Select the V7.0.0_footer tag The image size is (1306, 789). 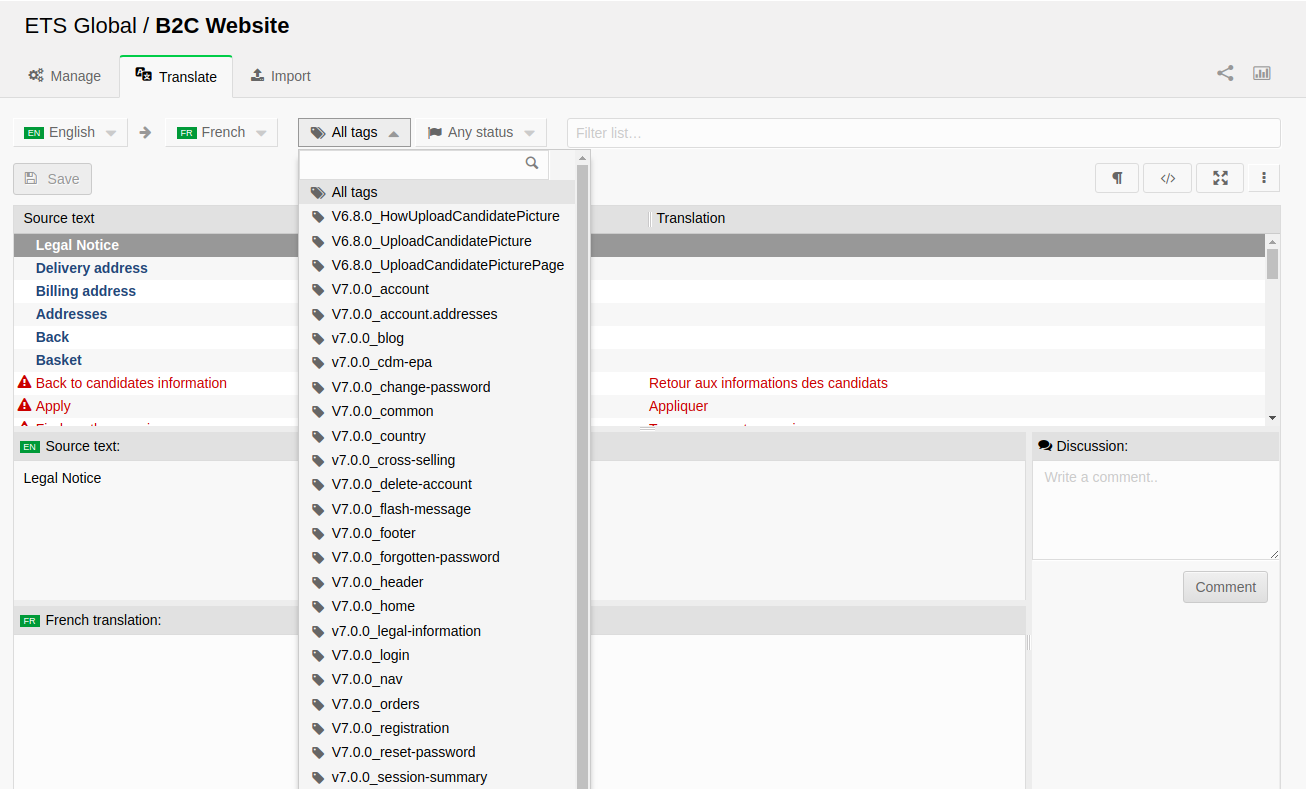point(373,533)
